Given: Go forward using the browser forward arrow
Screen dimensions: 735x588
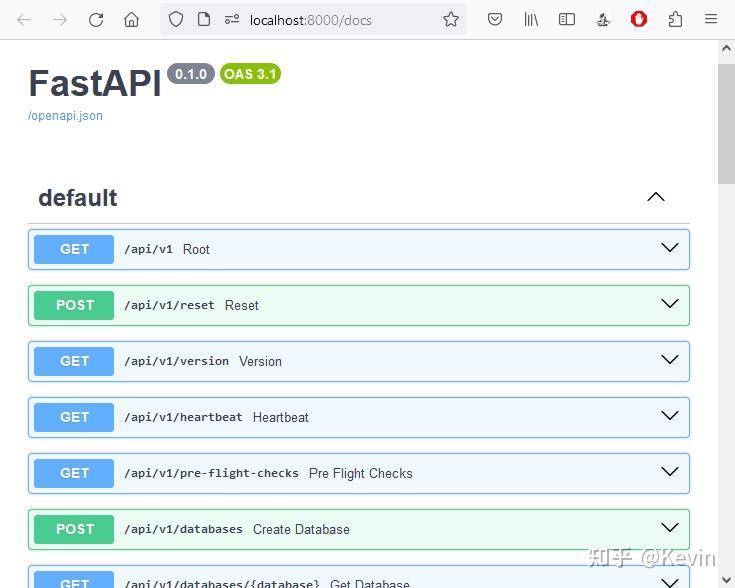Looking at the screenshot, I should click(60, 20).
